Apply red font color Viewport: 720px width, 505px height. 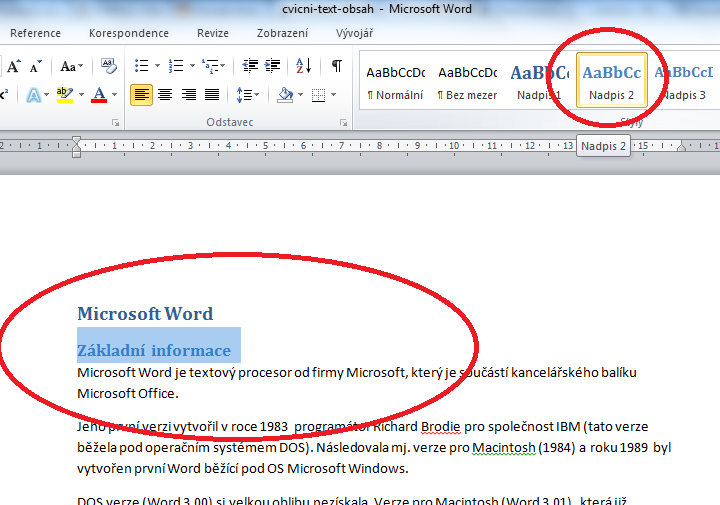[99, 95]
